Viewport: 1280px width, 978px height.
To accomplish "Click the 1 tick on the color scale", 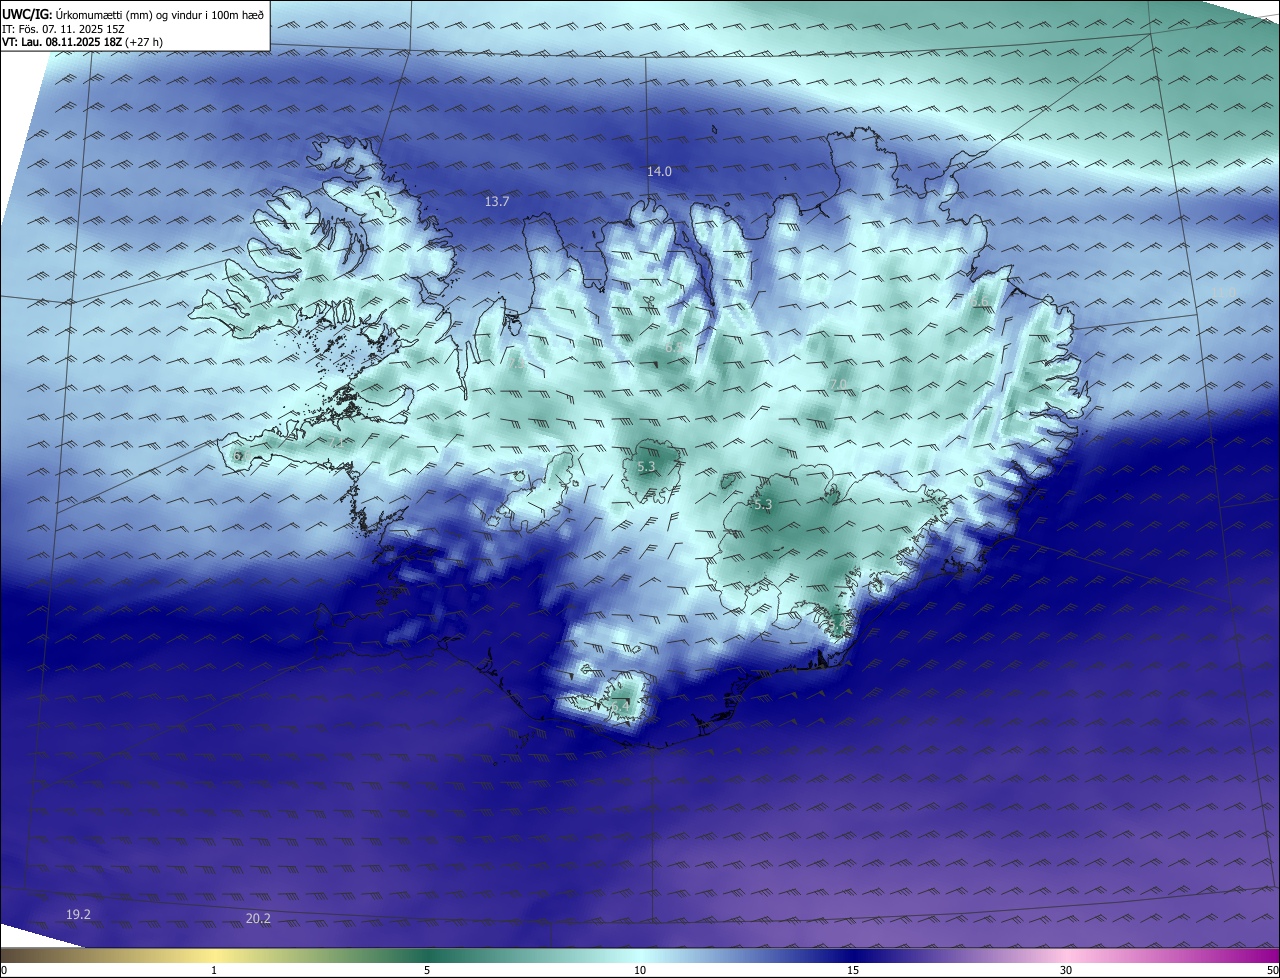I will coord(214,970).
